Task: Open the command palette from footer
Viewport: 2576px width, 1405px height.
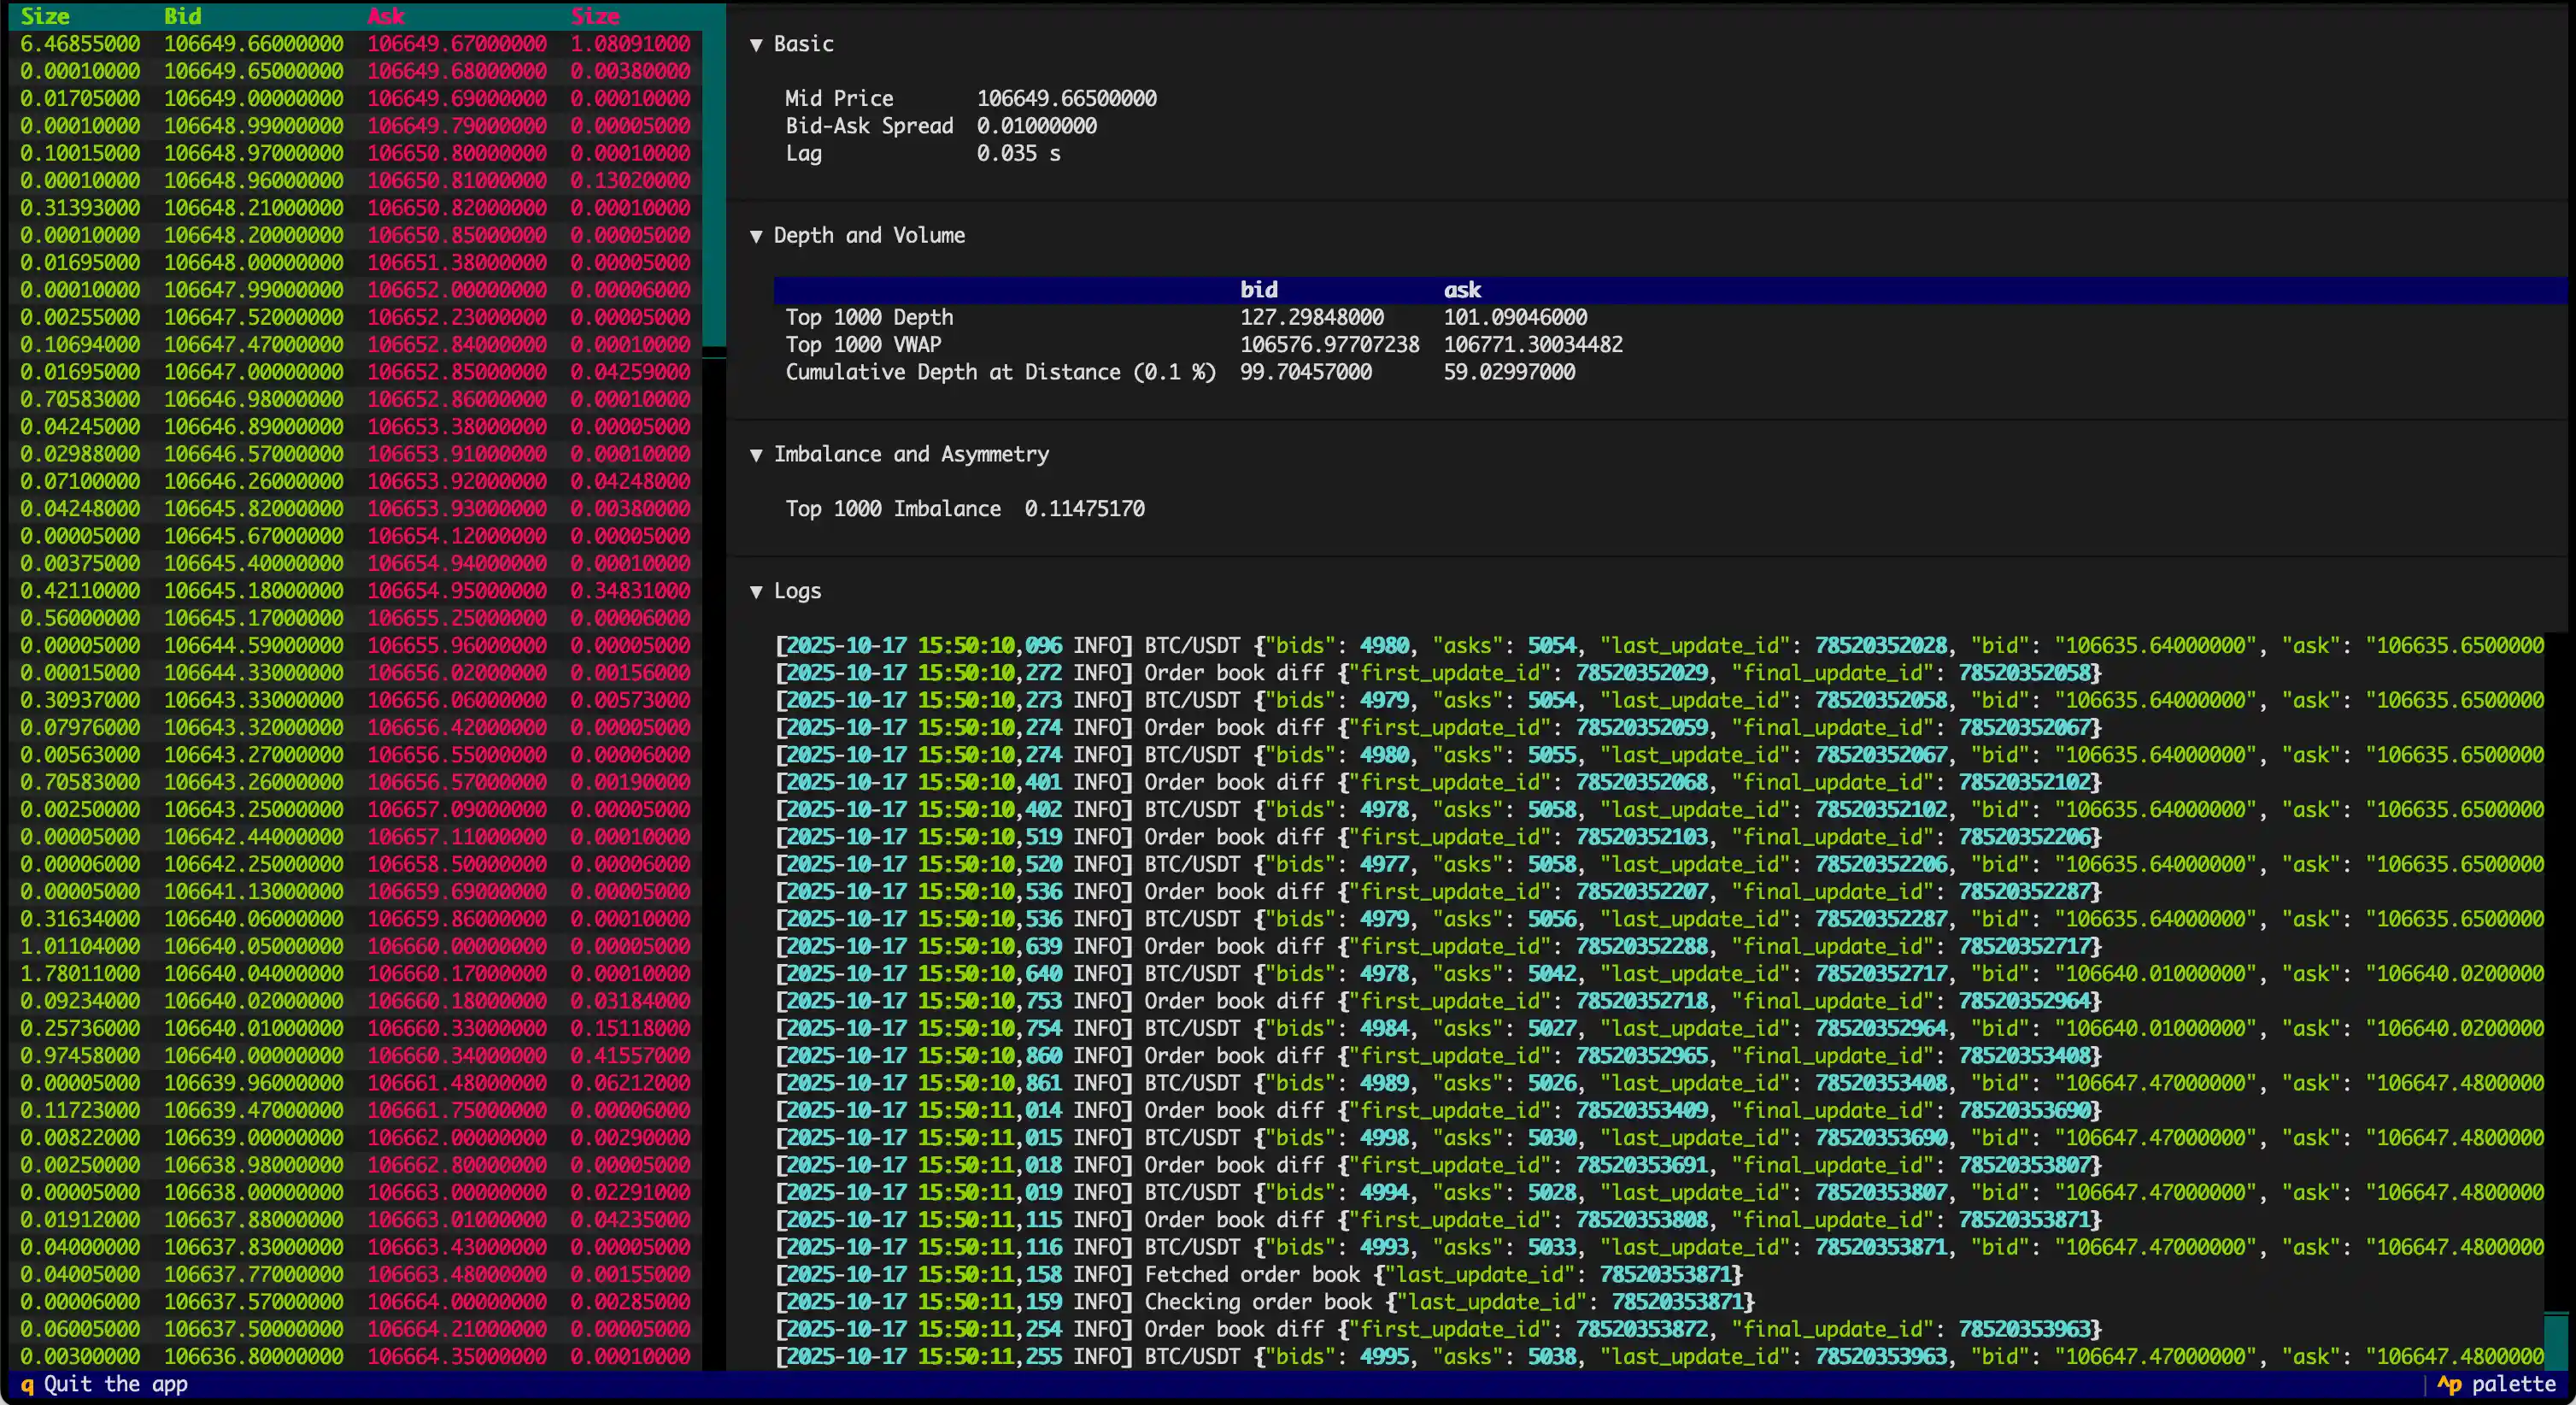Action: (2499, 1384)
